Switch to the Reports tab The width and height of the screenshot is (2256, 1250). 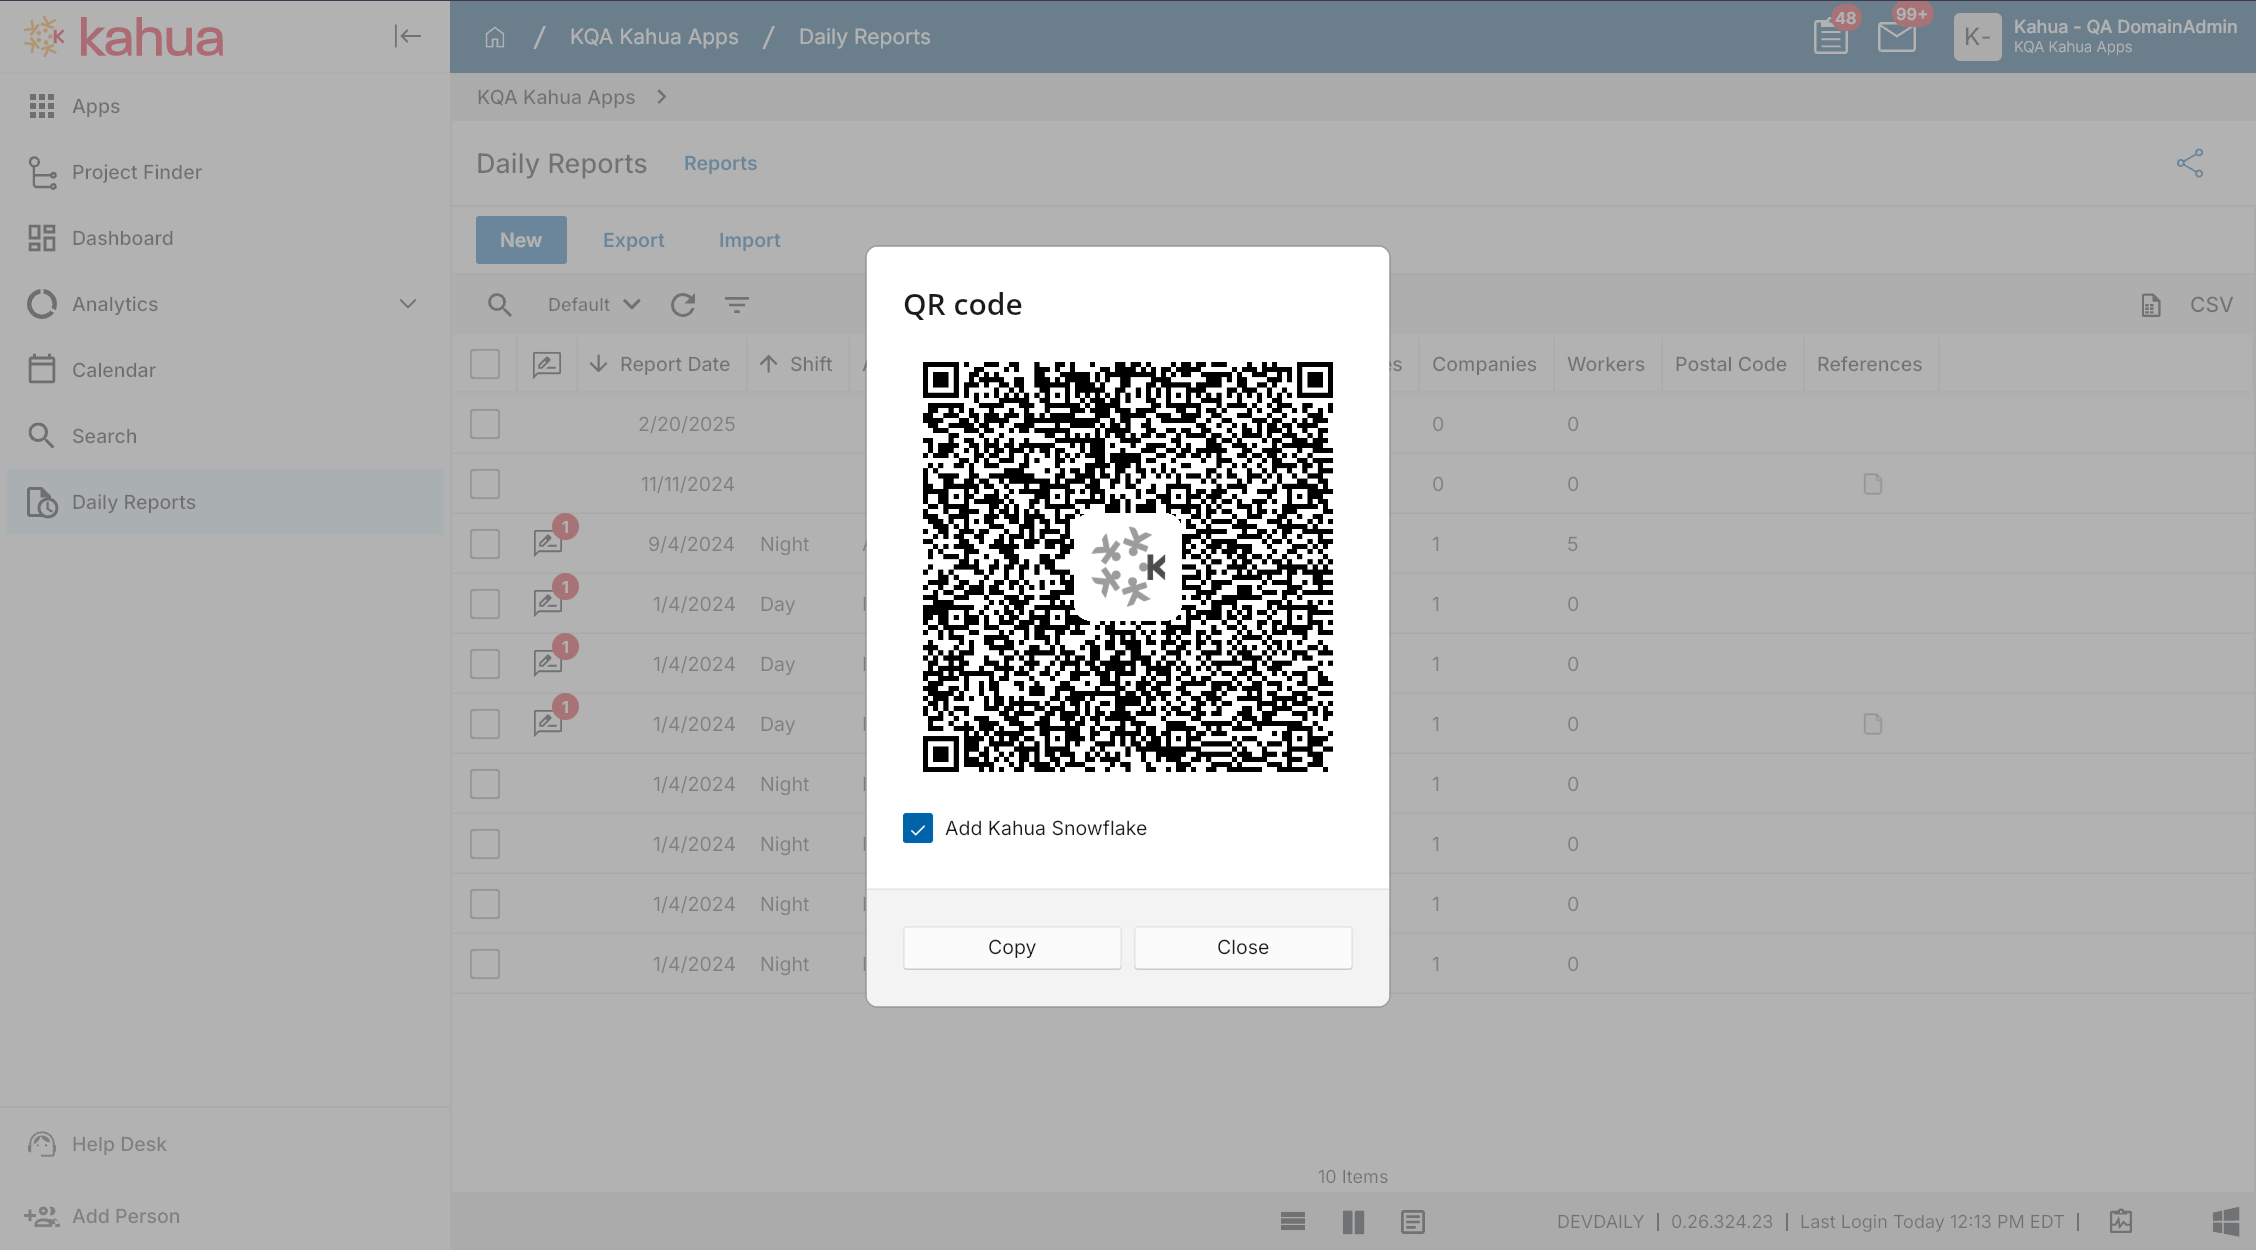click(720, 163)
